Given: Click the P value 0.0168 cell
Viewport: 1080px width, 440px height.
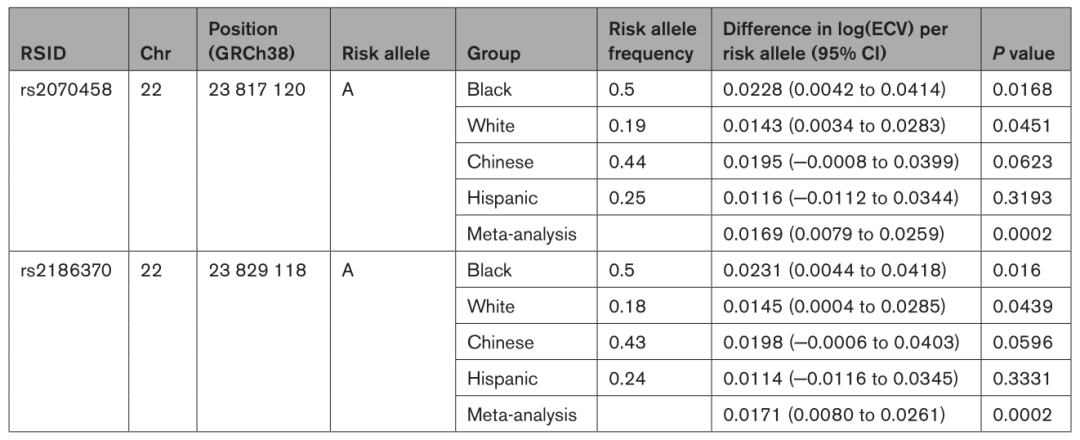Looking at the screenshot, I should (1022, 90).
